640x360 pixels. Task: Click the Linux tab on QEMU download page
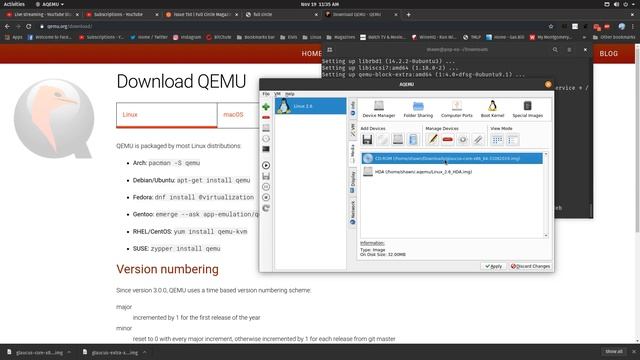click(x=167, y=115)
